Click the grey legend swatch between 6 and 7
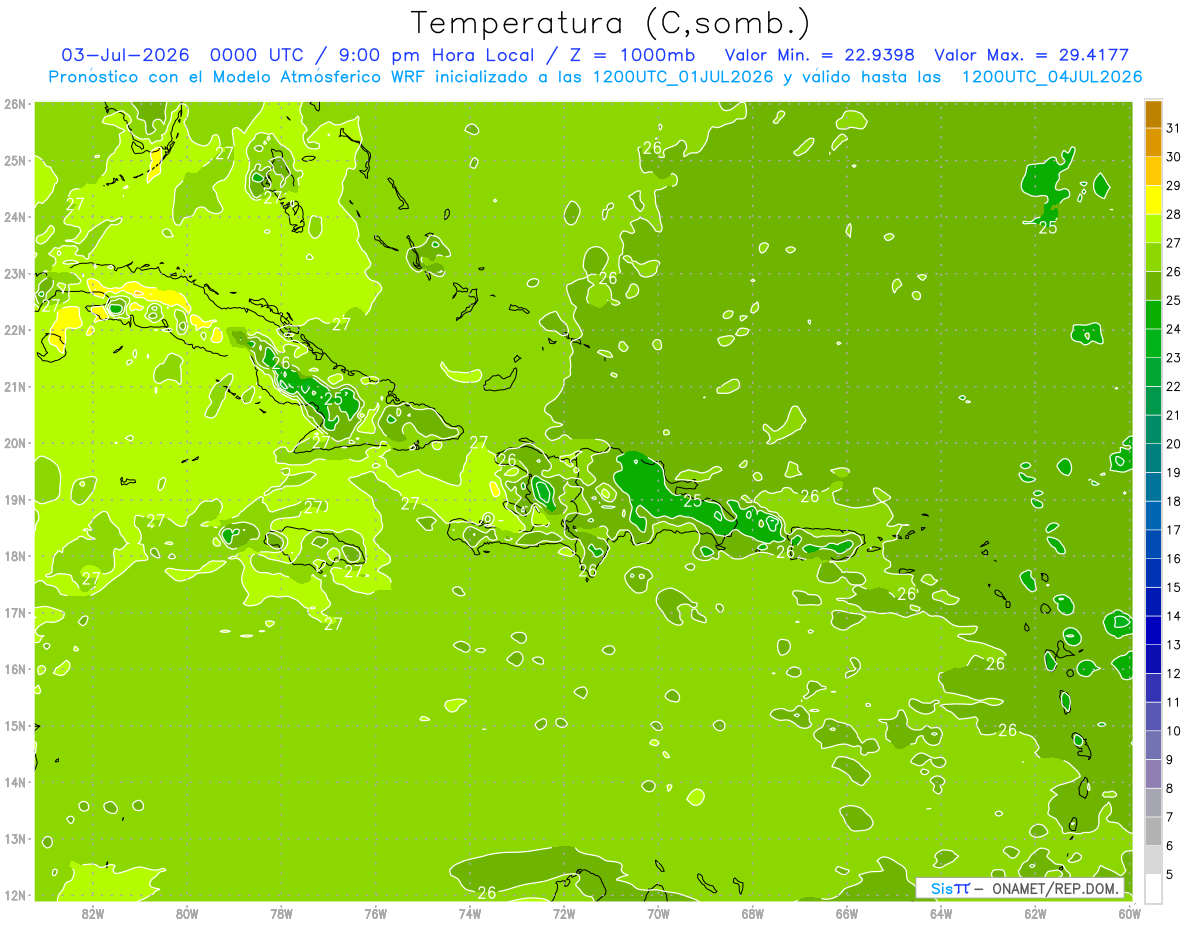Screen dimensions: 1200x927 point(1153,831)
